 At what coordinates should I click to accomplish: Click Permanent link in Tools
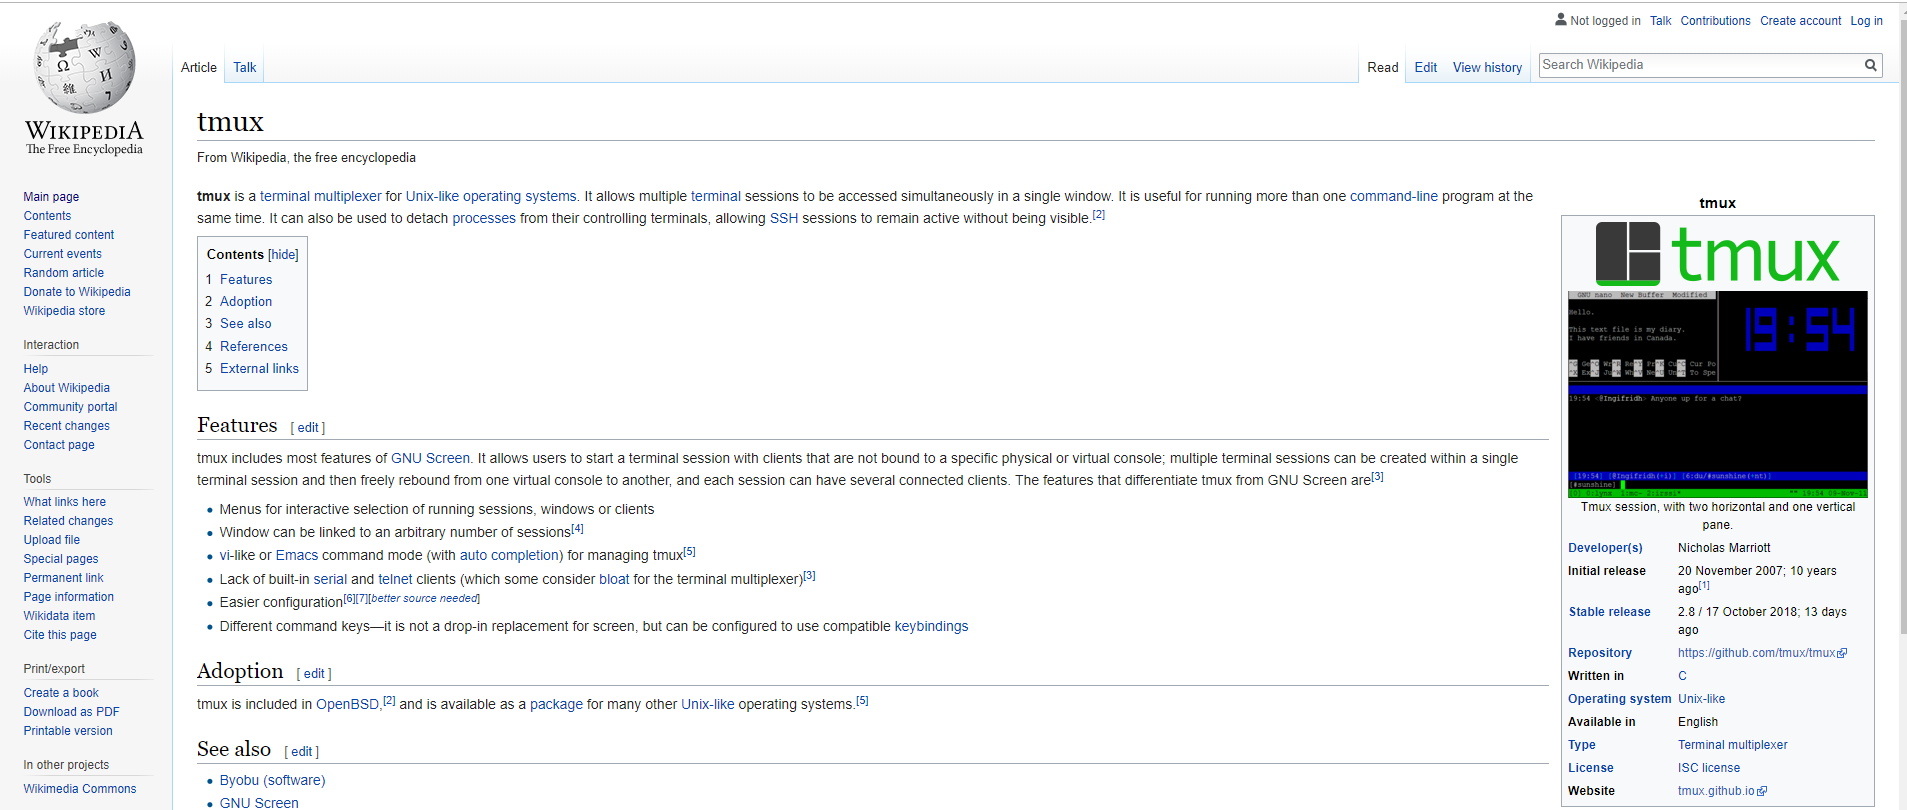pos(63,578)
